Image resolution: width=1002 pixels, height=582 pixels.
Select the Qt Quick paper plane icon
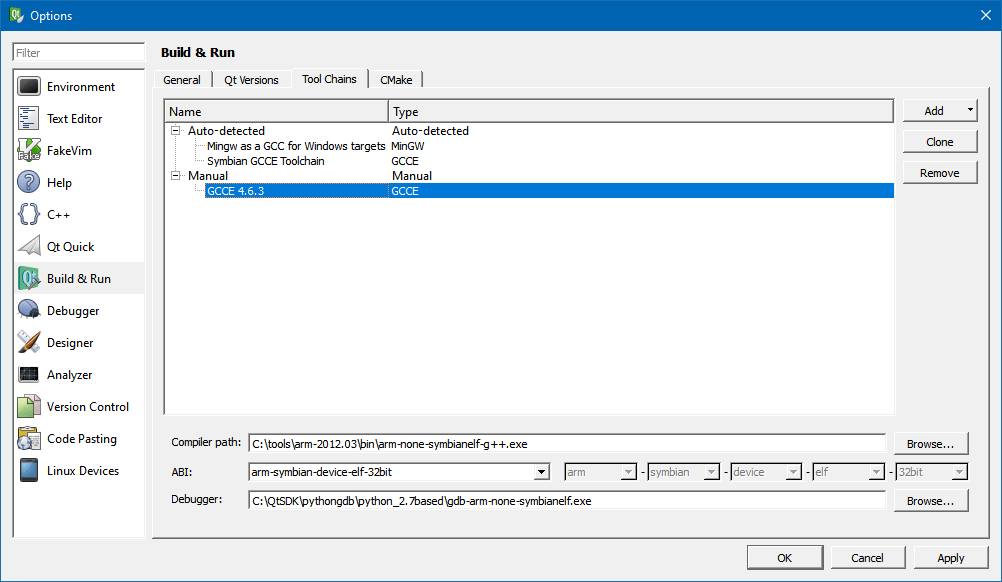29,247
